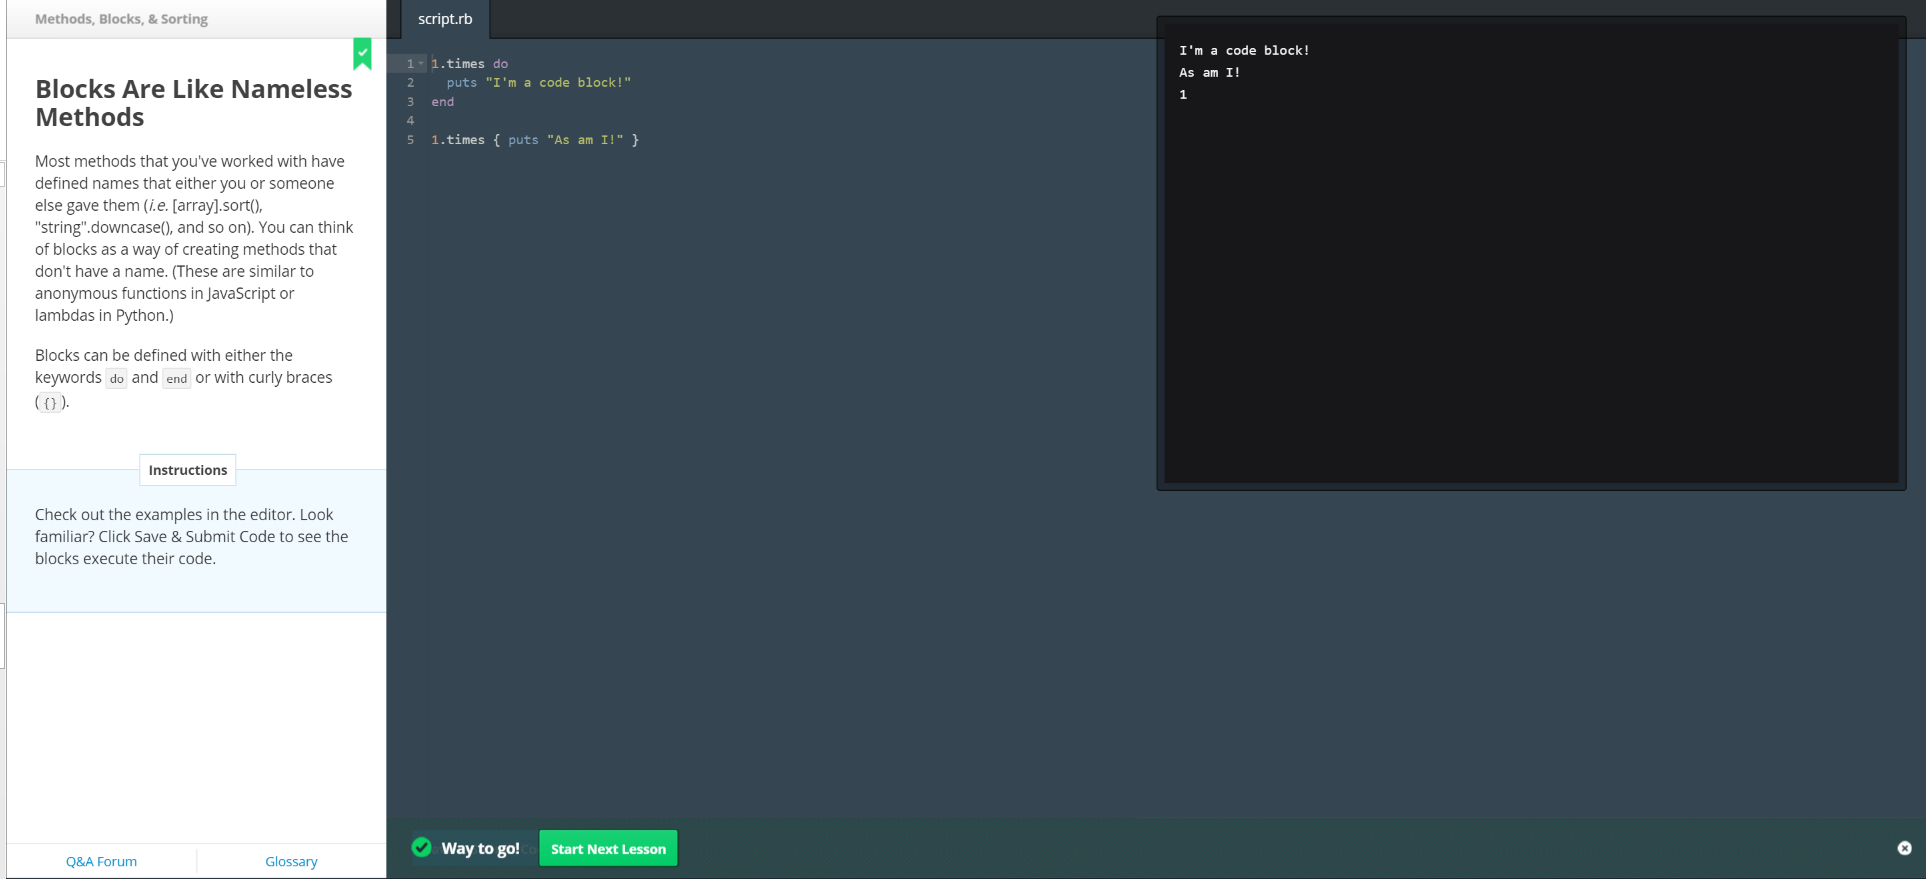Viewport: 1926px width, 879px height.
Task: Click the 'end' keyword on line 3 of editor
Action: click(x=442, y=102)
